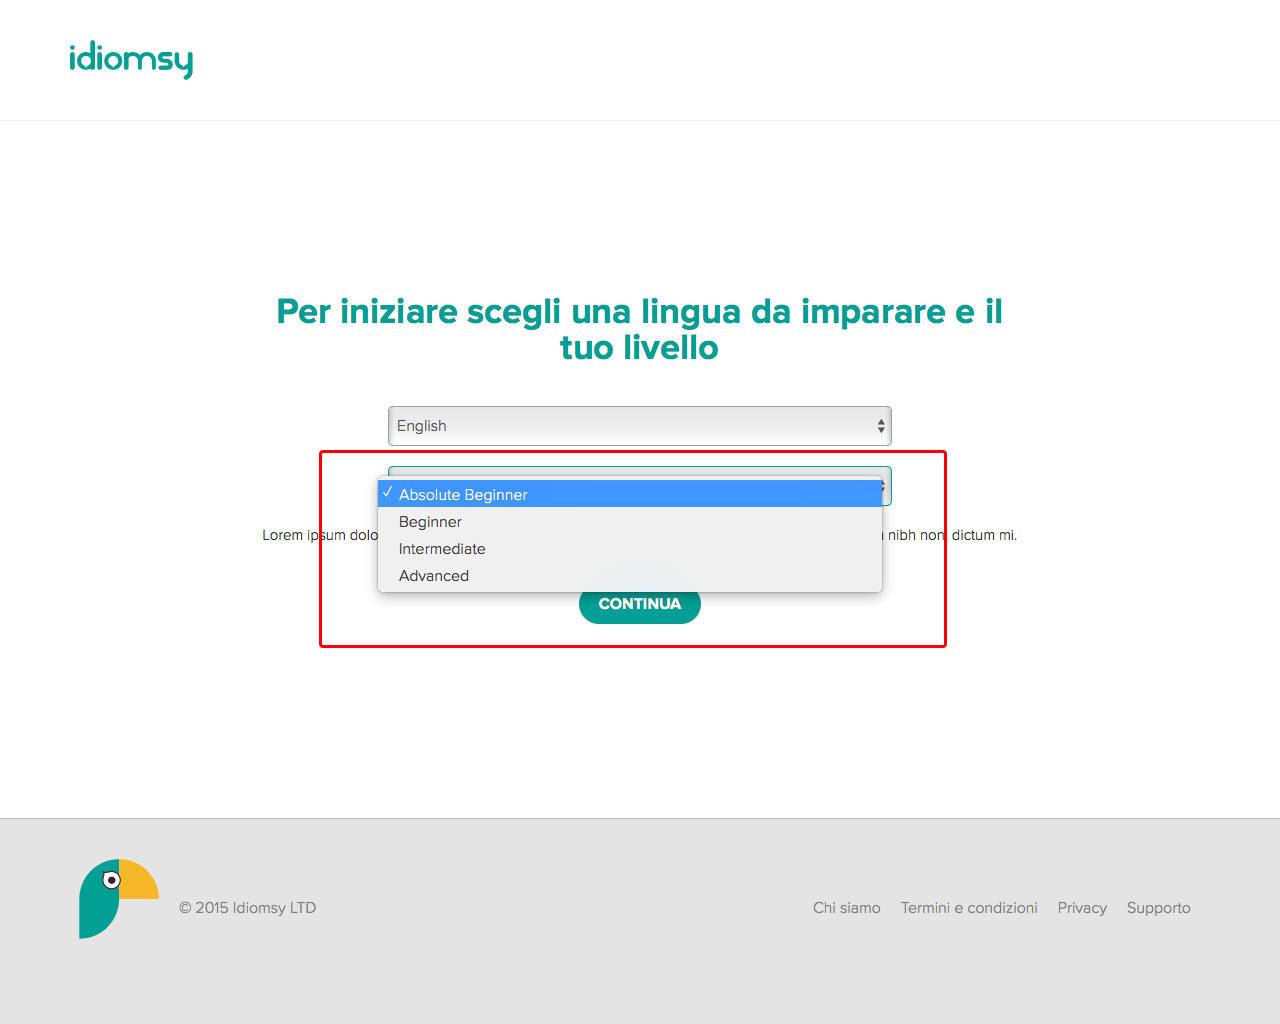Open the Chi siamo link

click(847, 908)
